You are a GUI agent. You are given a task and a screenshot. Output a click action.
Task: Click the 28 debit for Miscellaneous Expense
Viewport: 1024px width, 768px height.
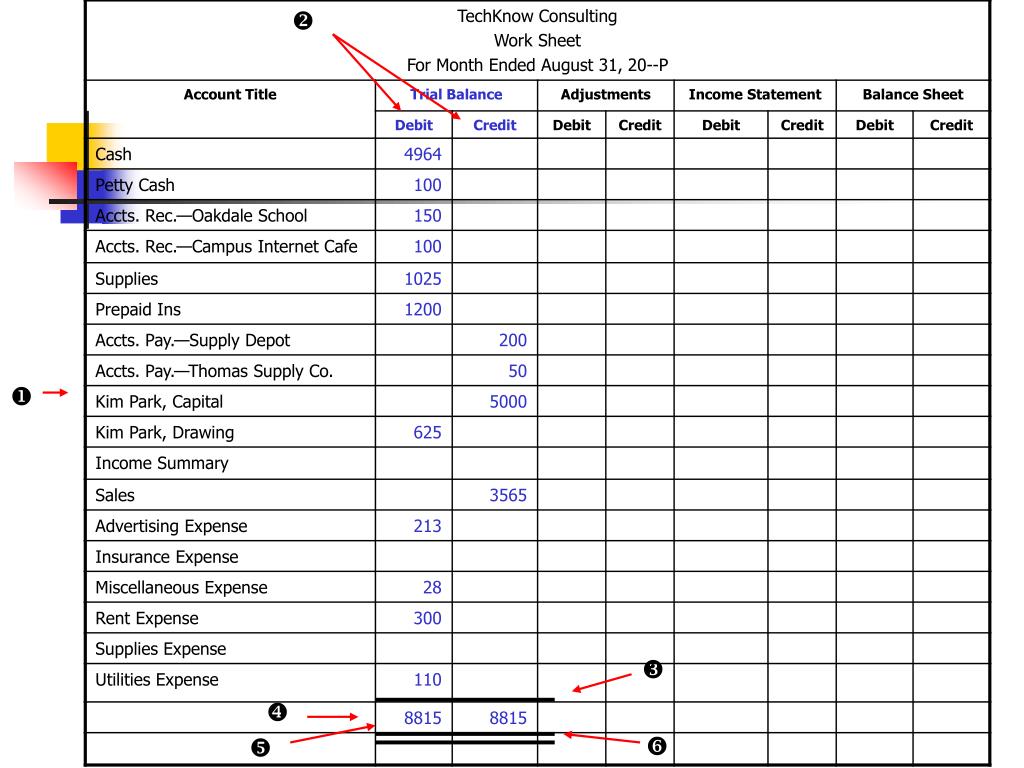pyautogui.click(x=432, y=588)
